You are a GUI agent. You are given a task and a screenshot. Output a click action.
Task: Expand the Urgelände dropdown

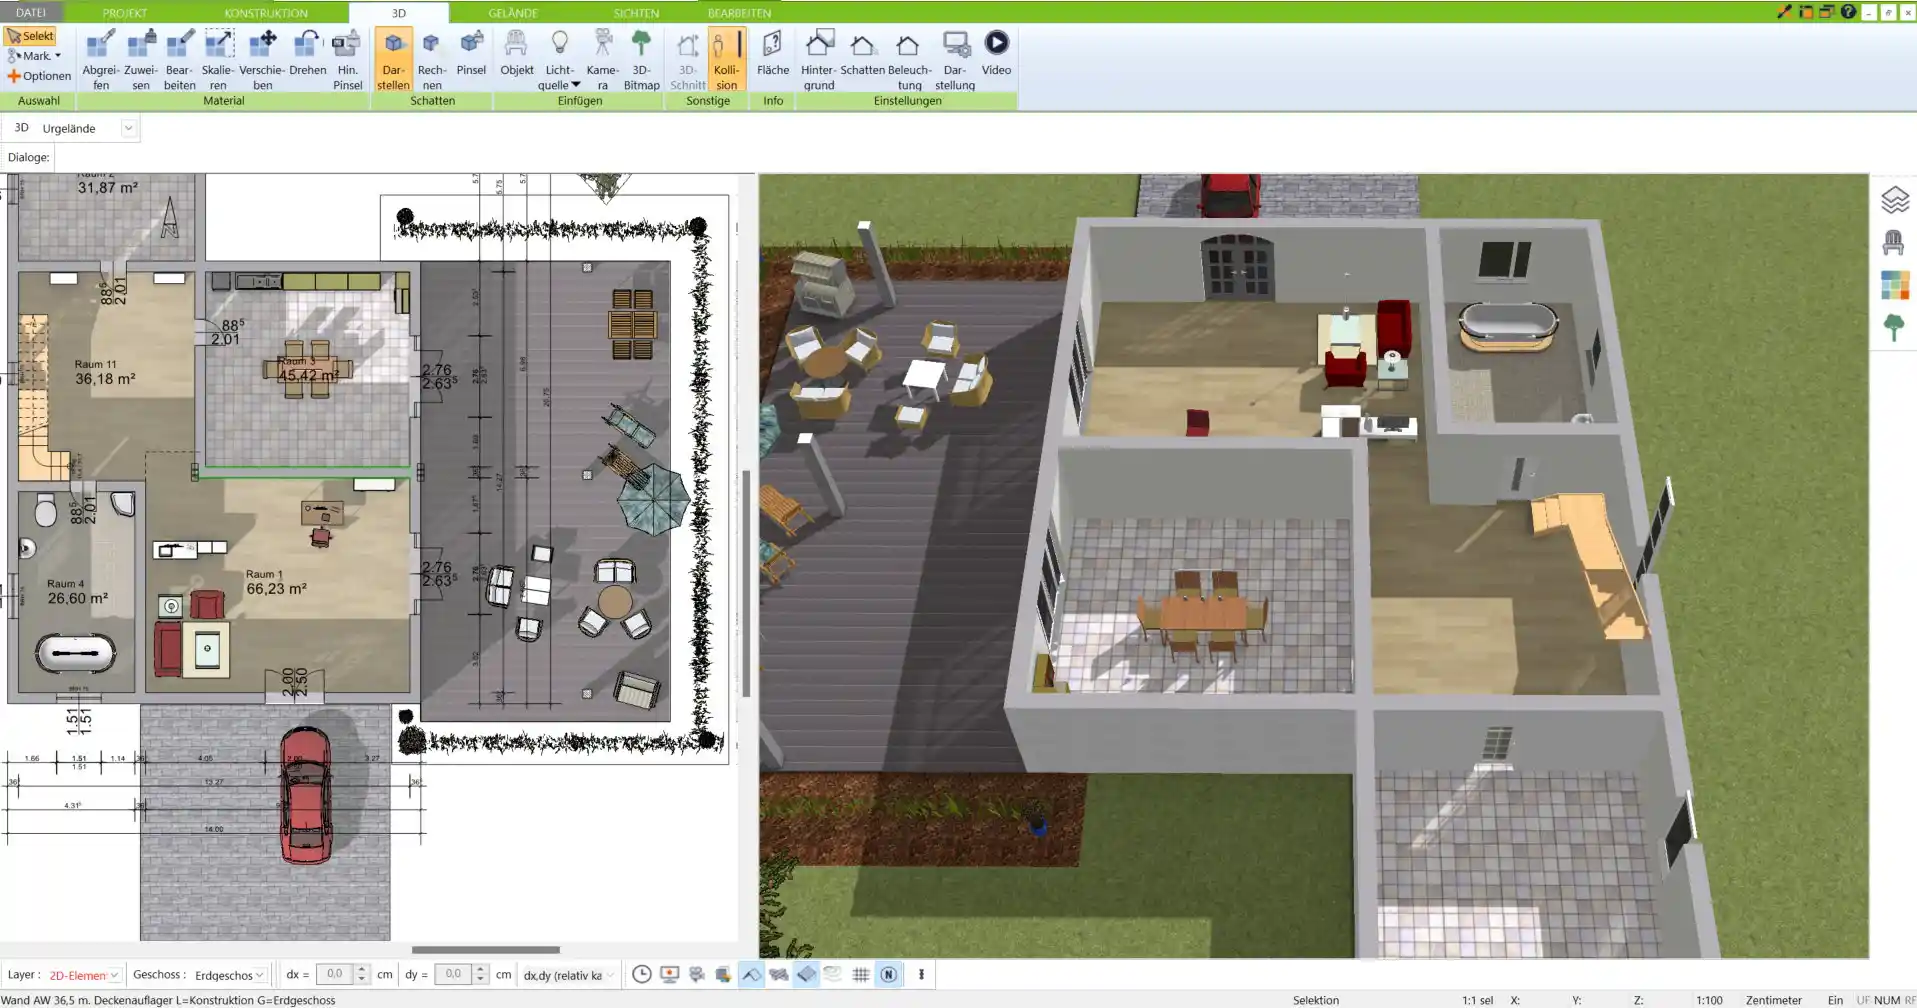pyautogui.click(x=128, y=128)
